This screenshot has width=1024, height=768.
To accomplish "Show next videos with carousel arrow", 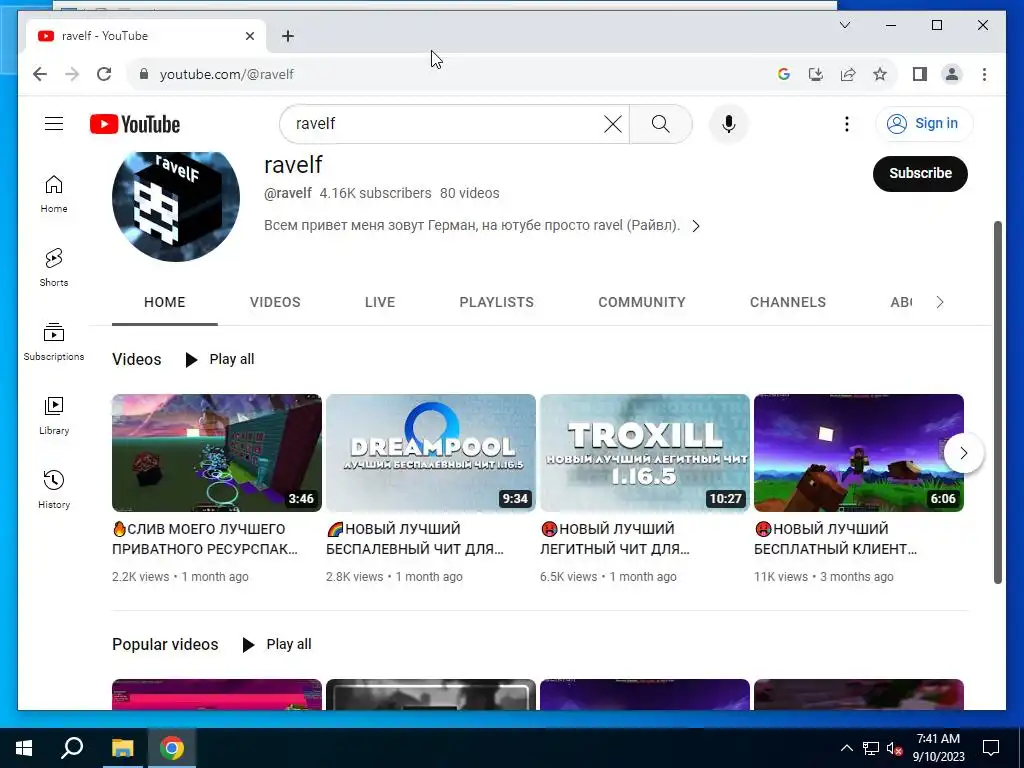I will coord(963,453).
